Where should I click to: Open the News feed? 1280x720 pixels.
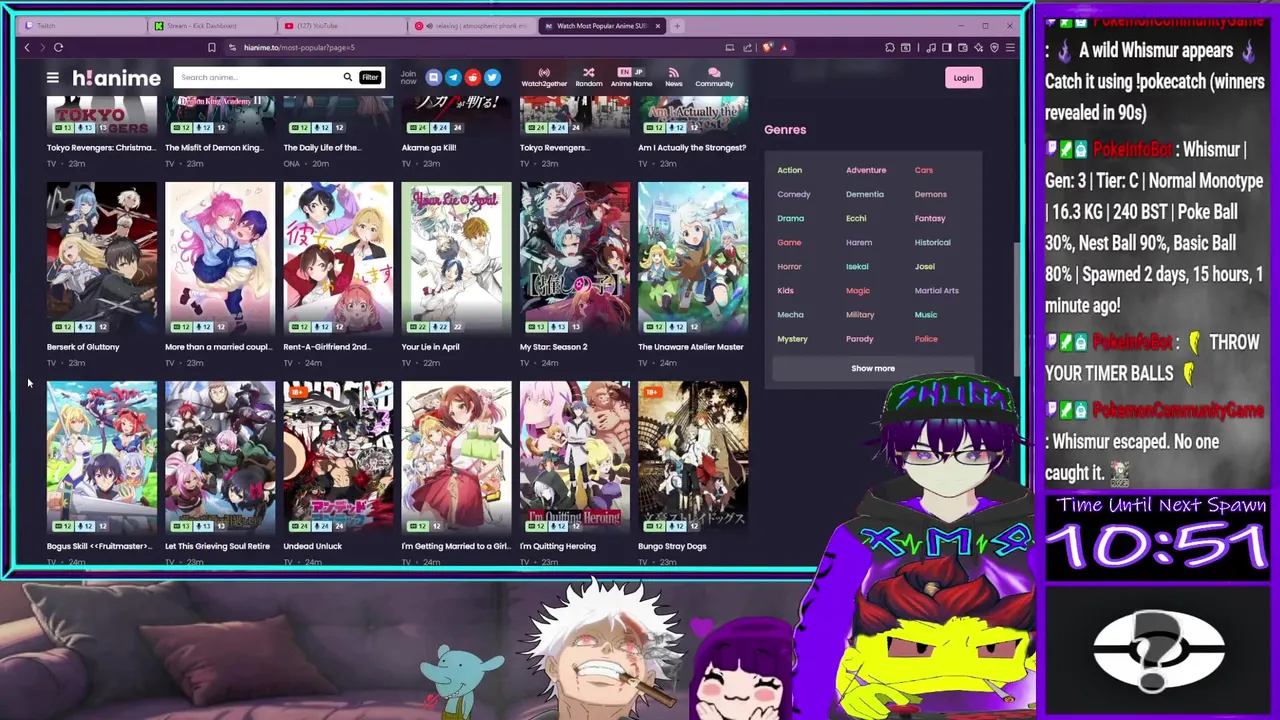pyautogui.click(x=673, y=77)
